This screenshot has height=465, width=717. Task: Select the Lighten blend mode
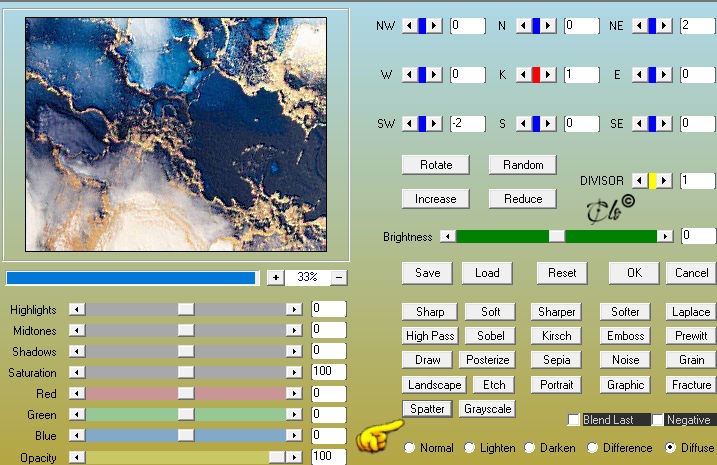pos(469,448)
